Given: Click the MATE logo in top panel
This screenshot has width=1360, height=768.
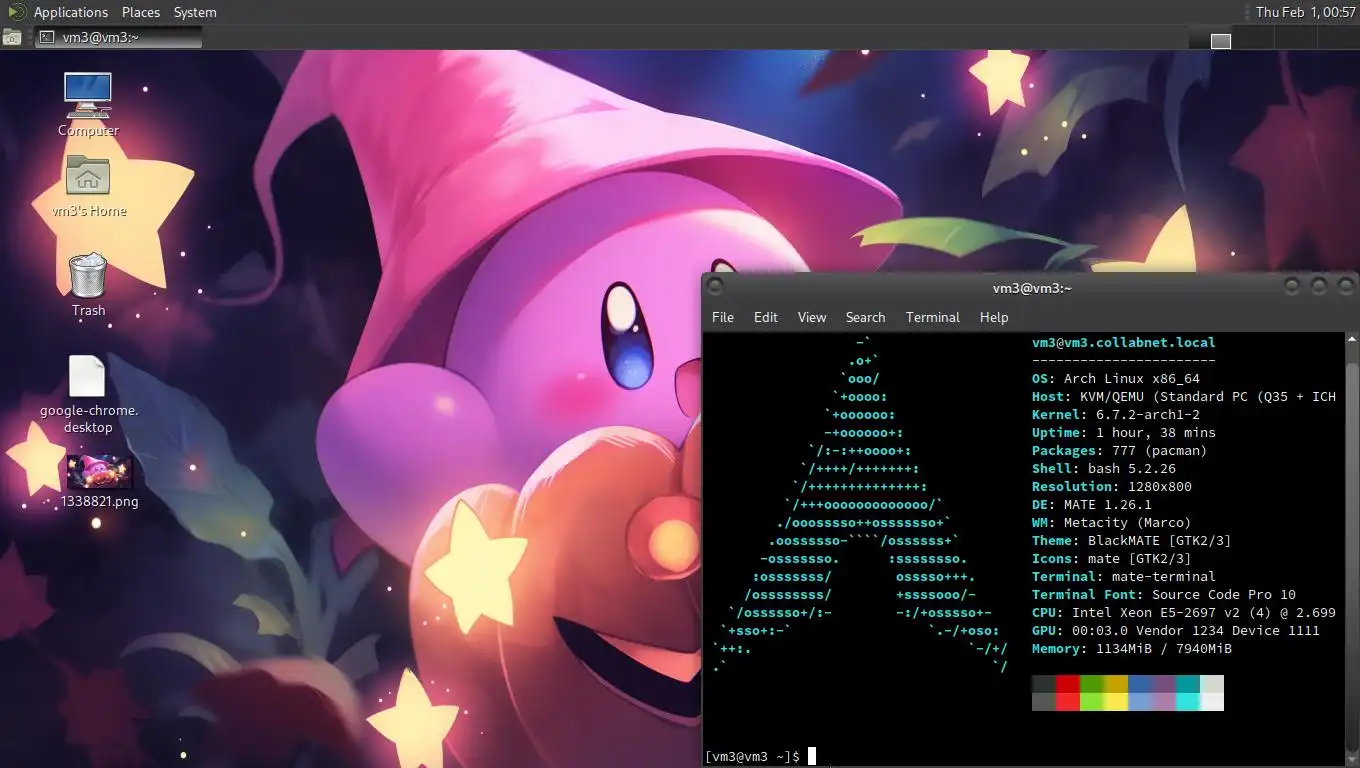Looking at the screenshot, I should coord(16,12).
